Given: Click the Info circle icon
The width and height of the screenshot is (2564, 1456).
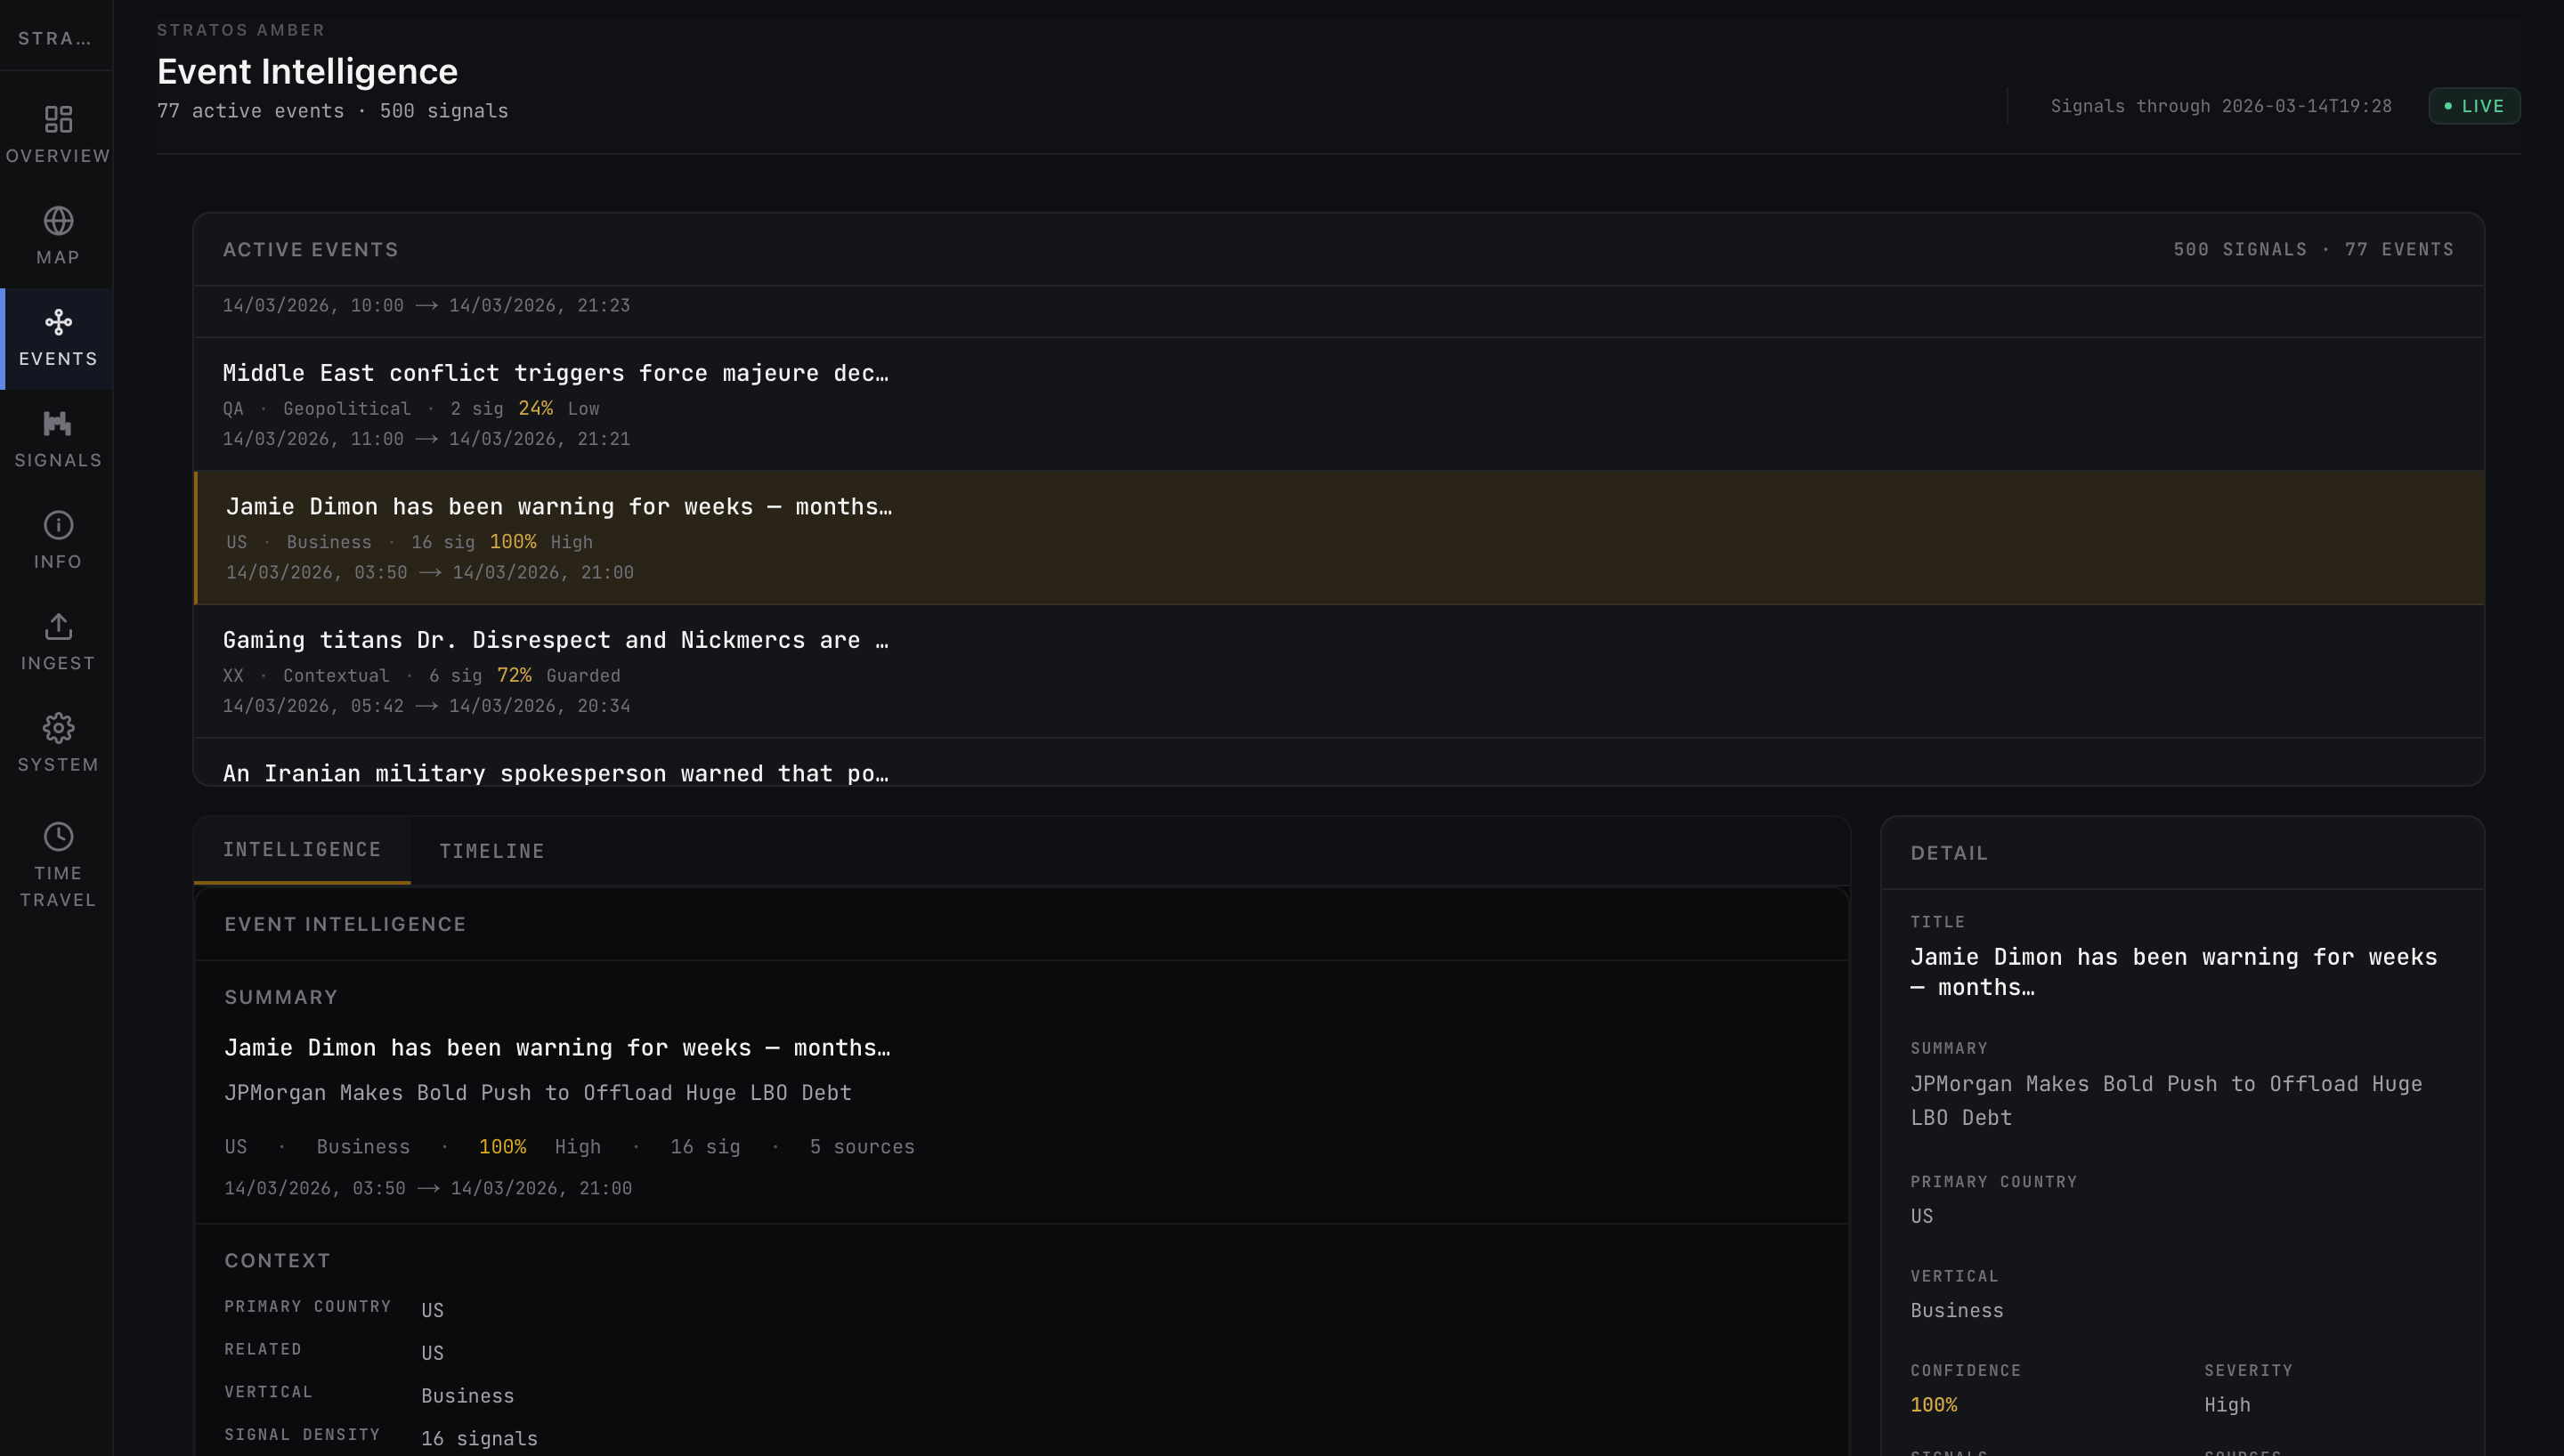Looking at the screenshot, I should point(58,525).
